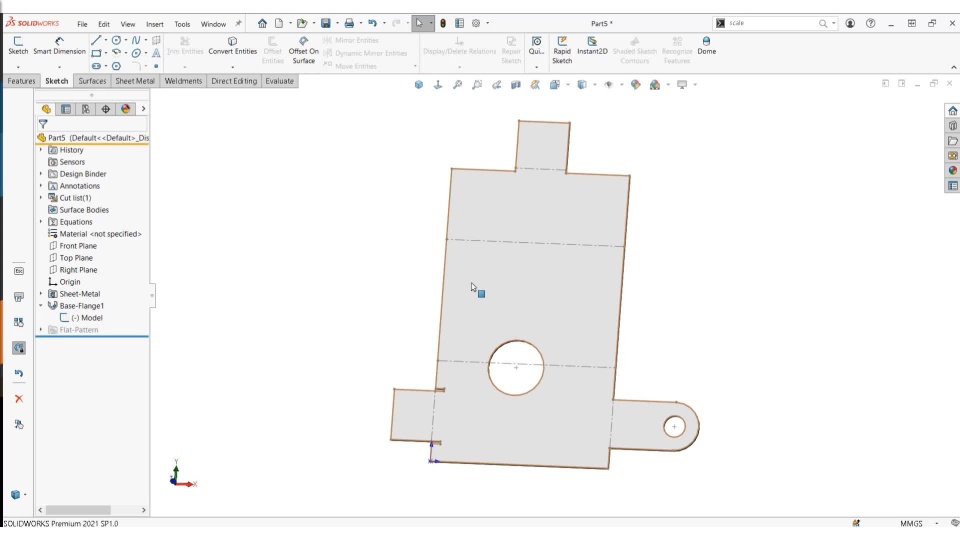Toggle the hide/show items eye icon
Viewport: 960px width, 540px height.
click(609, 85)
